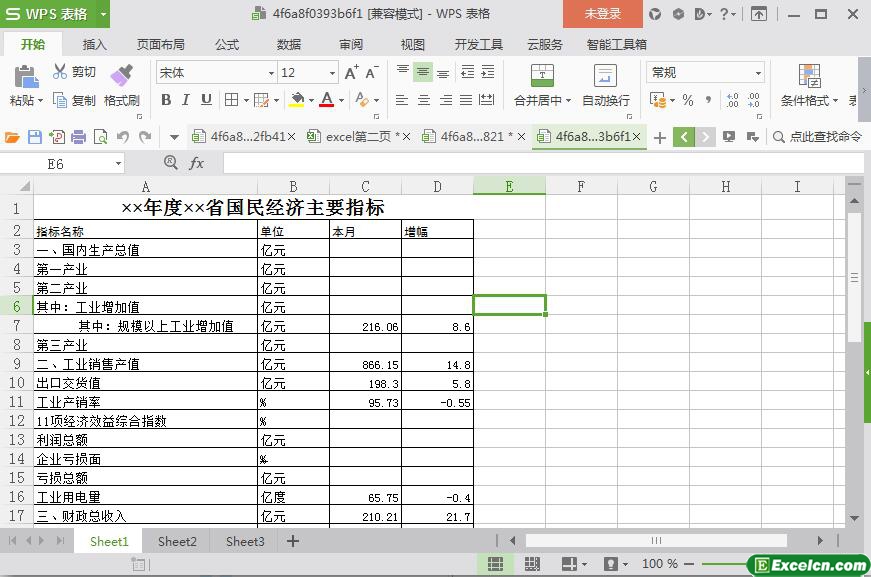Increase decimal places

733,101
